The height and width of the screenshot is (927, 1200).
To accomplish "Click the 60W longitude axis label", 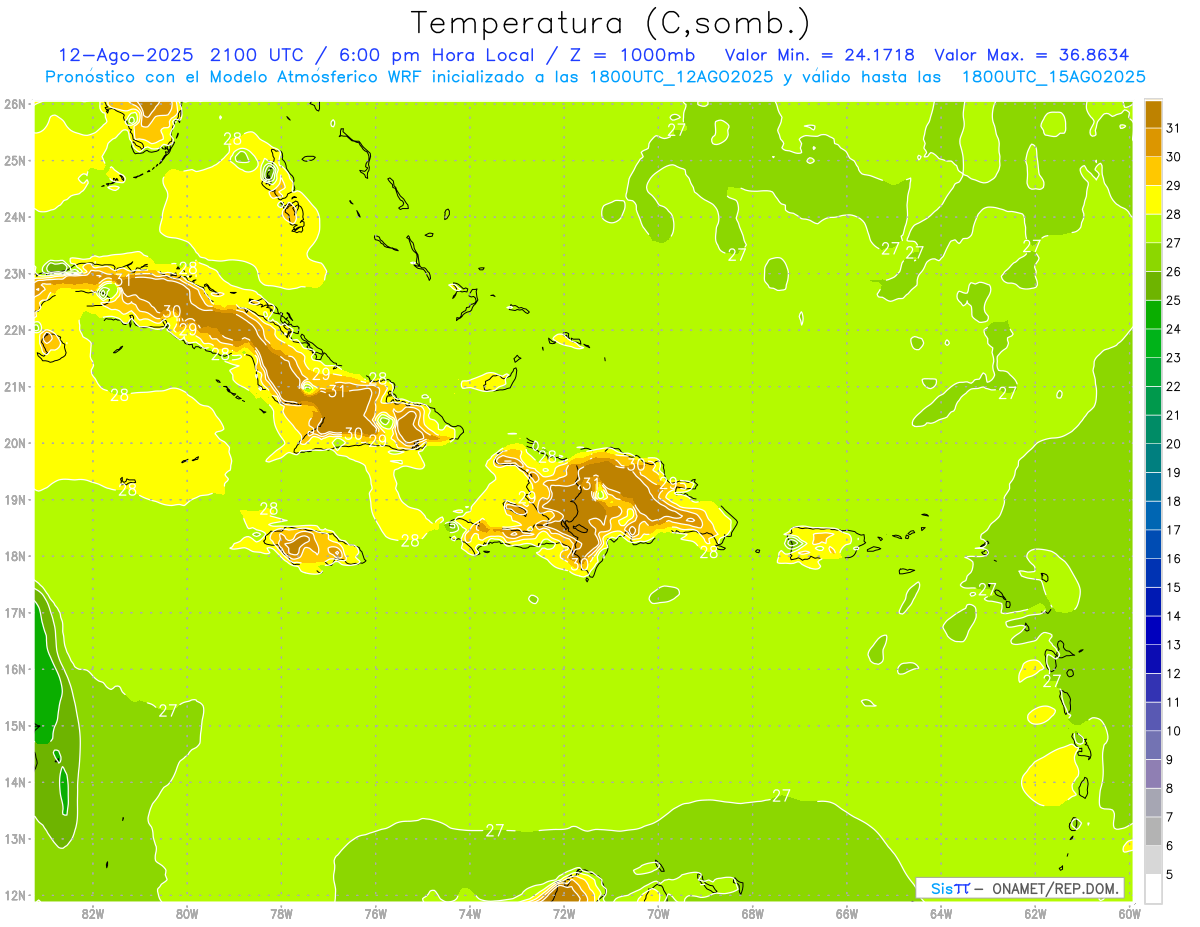I will pos(1129,913).
